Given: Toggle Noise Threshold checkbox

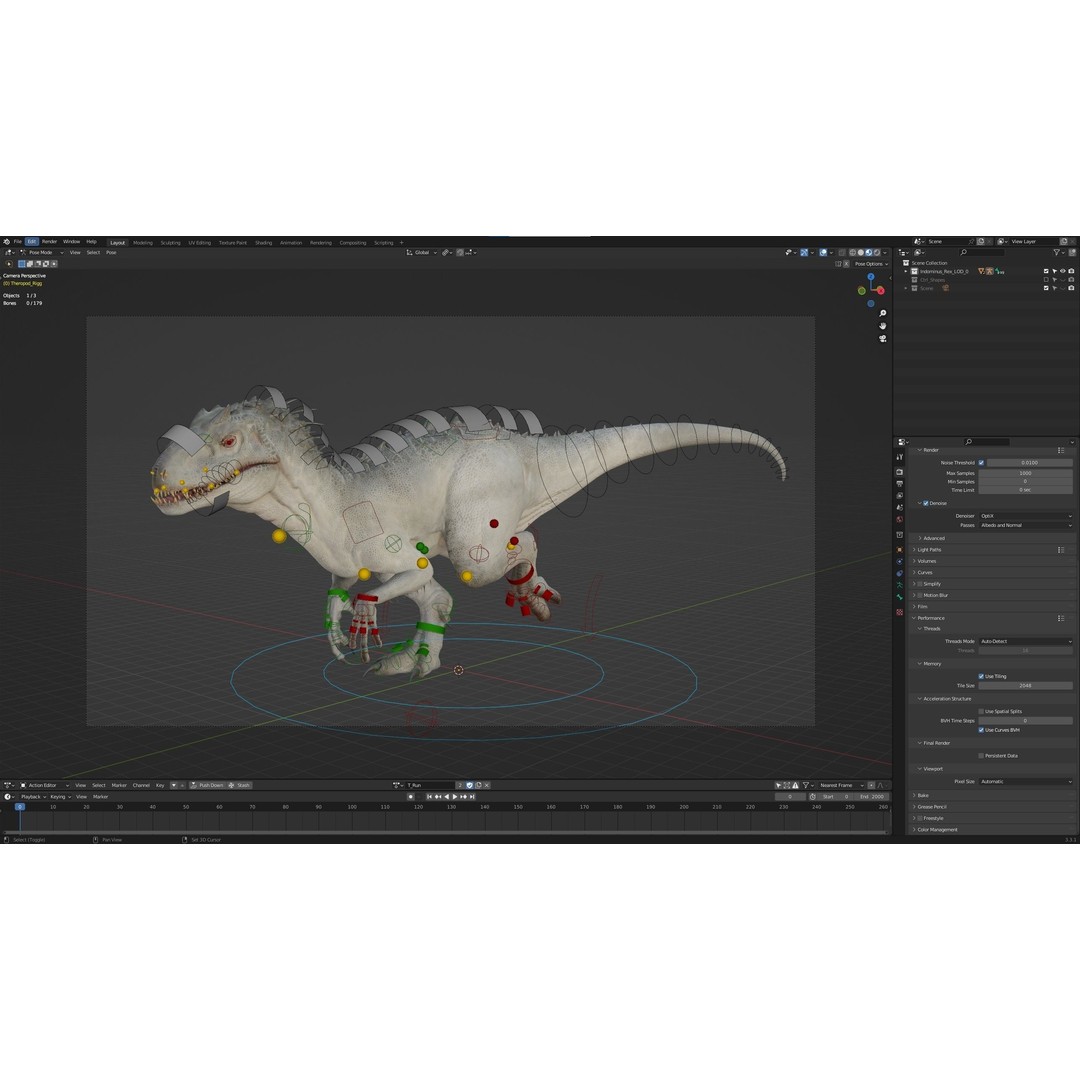Looking at the screenshot, I should click(x=981, y=463).
